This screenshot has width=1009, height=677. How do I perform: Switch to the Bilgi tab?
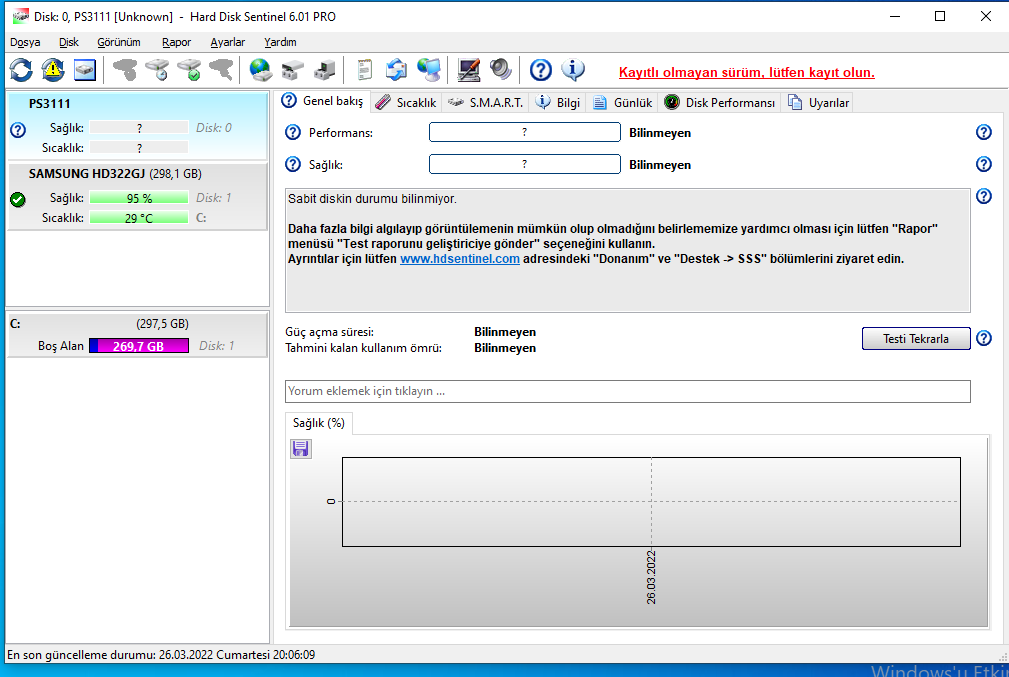558,102
